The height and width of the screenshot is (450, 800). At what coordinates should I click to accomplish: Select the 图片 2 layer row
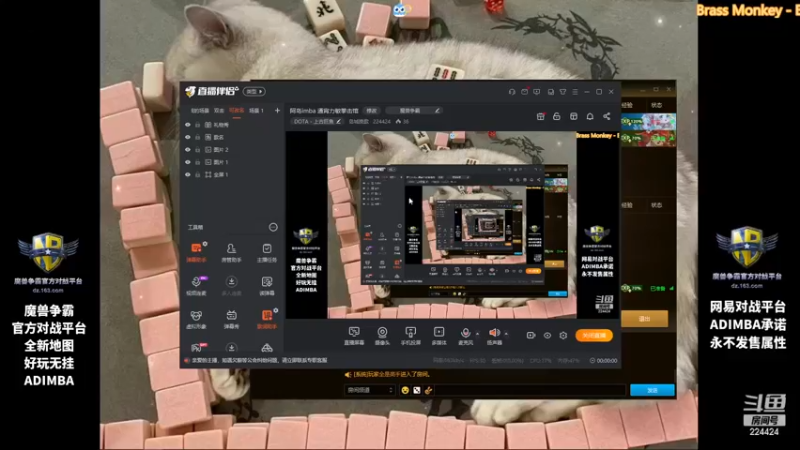tap(232, 149)
